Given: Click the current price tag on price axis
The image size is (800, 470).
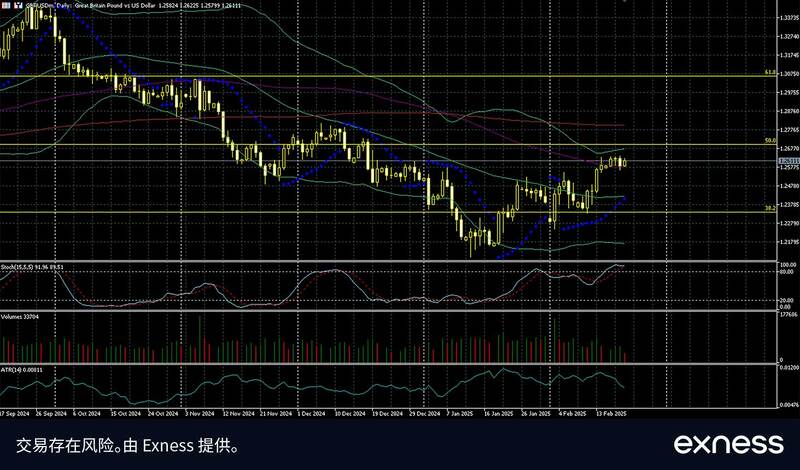Looking at the screenshot, I should click(x=789, y=160).
